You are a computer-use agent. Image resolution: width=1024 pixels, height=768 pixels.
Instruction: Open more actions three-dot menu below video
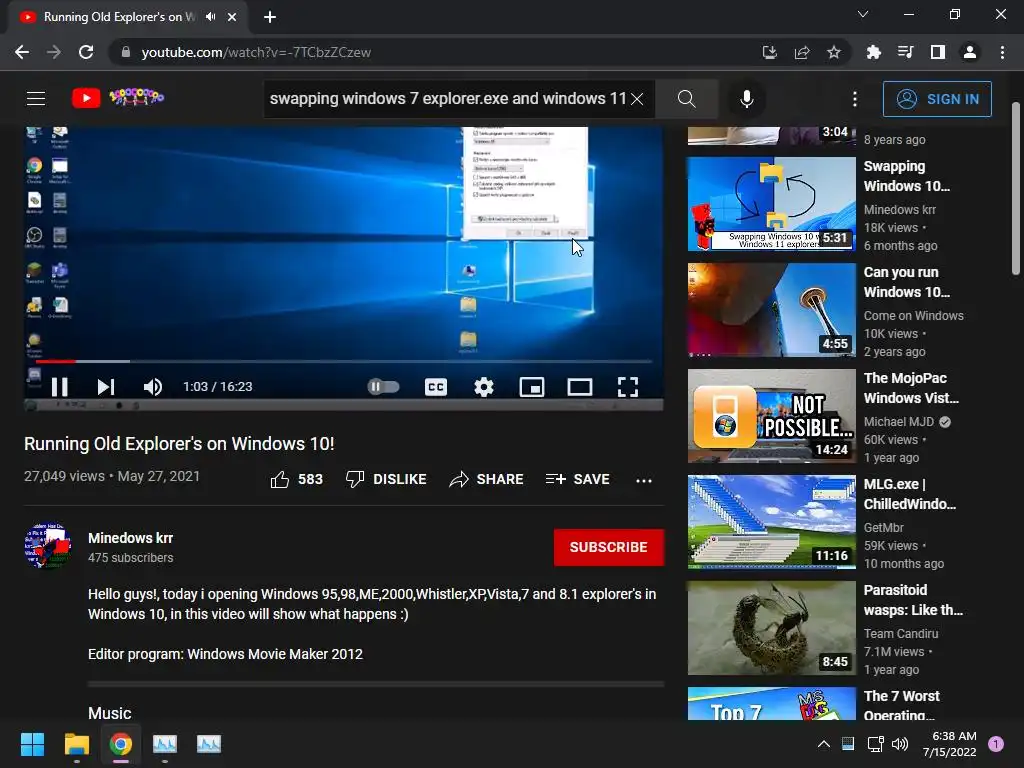[644, 480]
